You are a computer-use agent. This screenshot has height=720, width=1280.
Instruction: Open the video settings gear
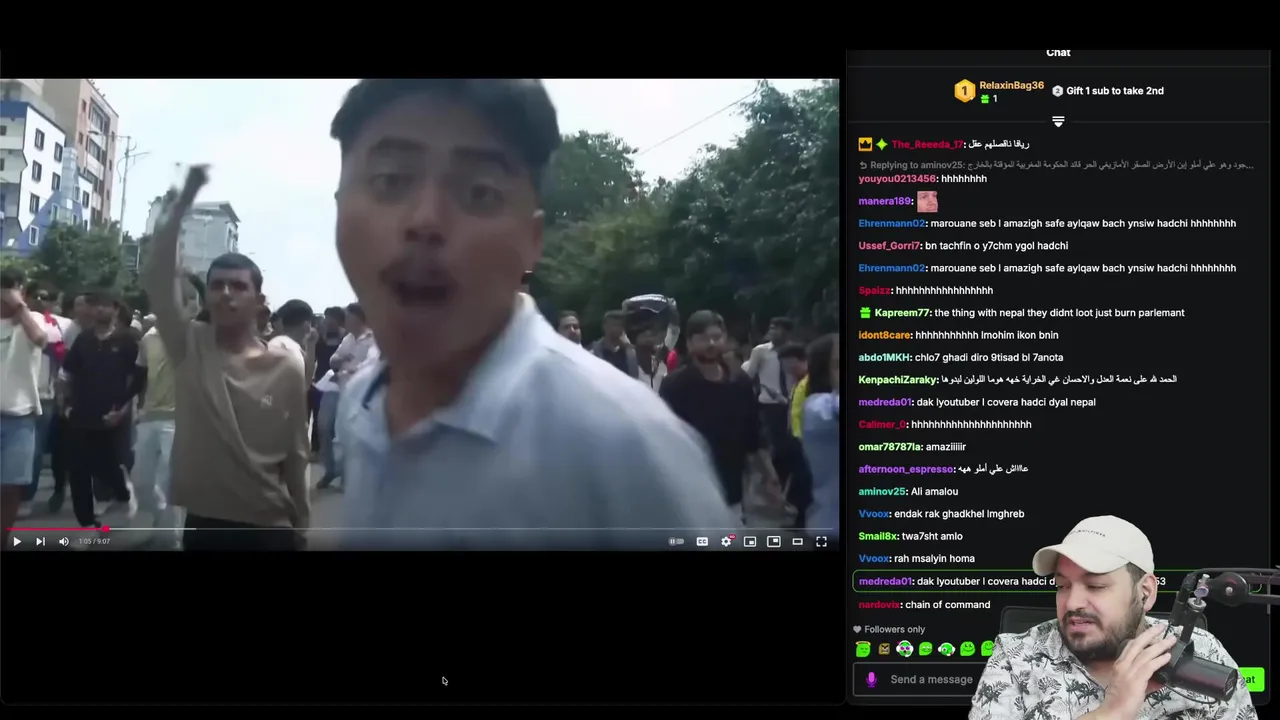[x=726, y=541]
